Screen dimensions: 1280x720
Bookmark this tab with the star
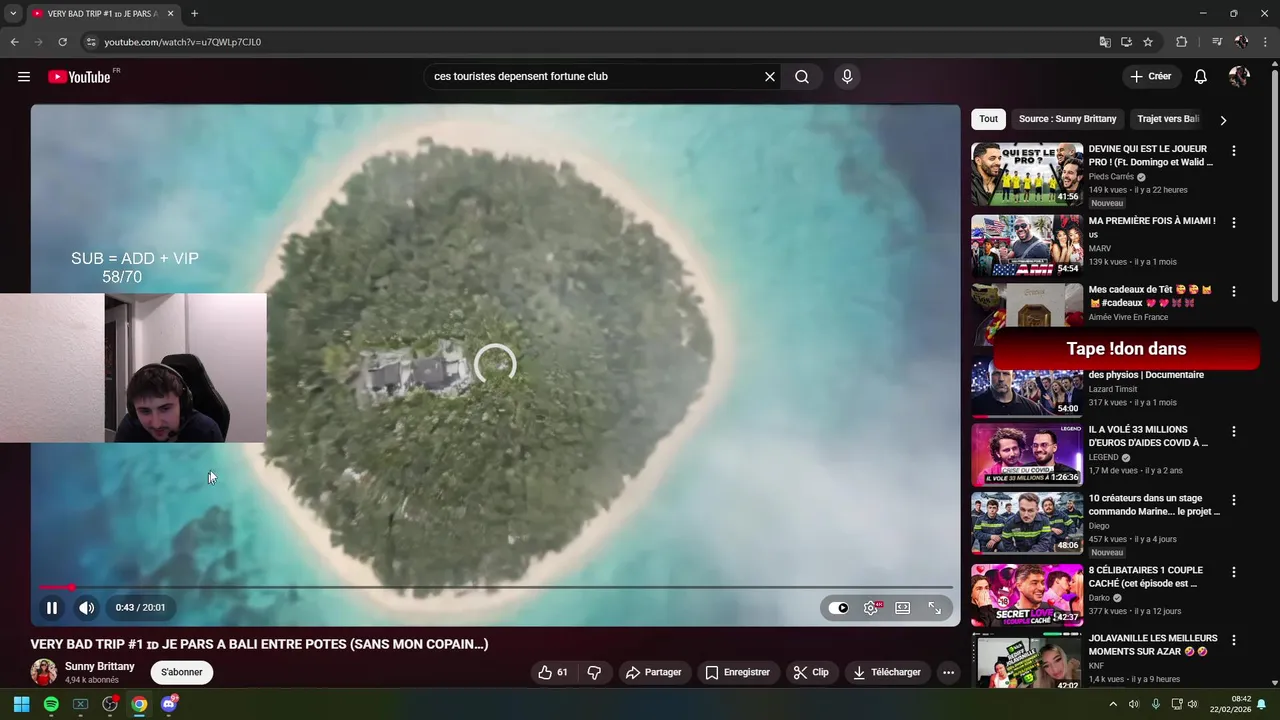point(1148,42)
